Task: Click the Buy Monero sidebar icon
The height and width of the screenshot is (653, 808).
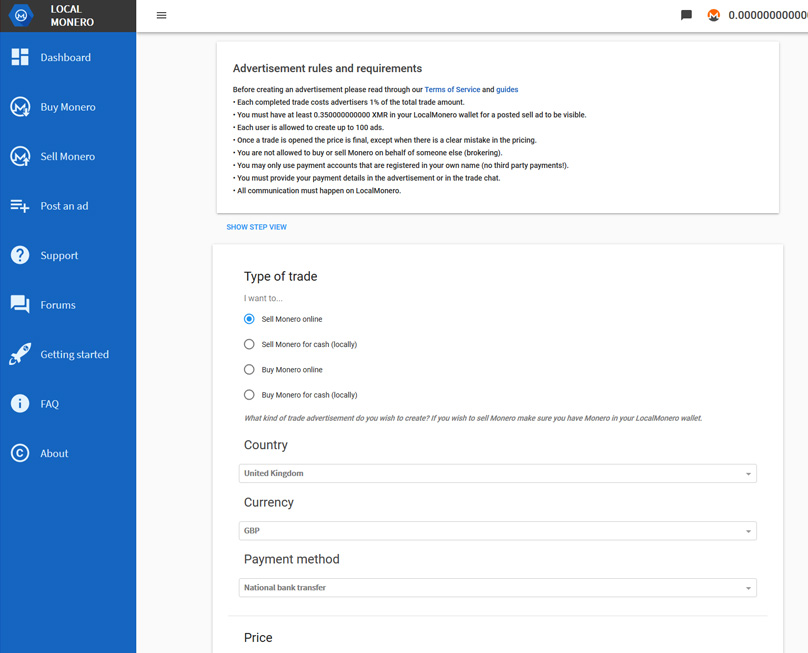Action: click(x=20, y=107)
